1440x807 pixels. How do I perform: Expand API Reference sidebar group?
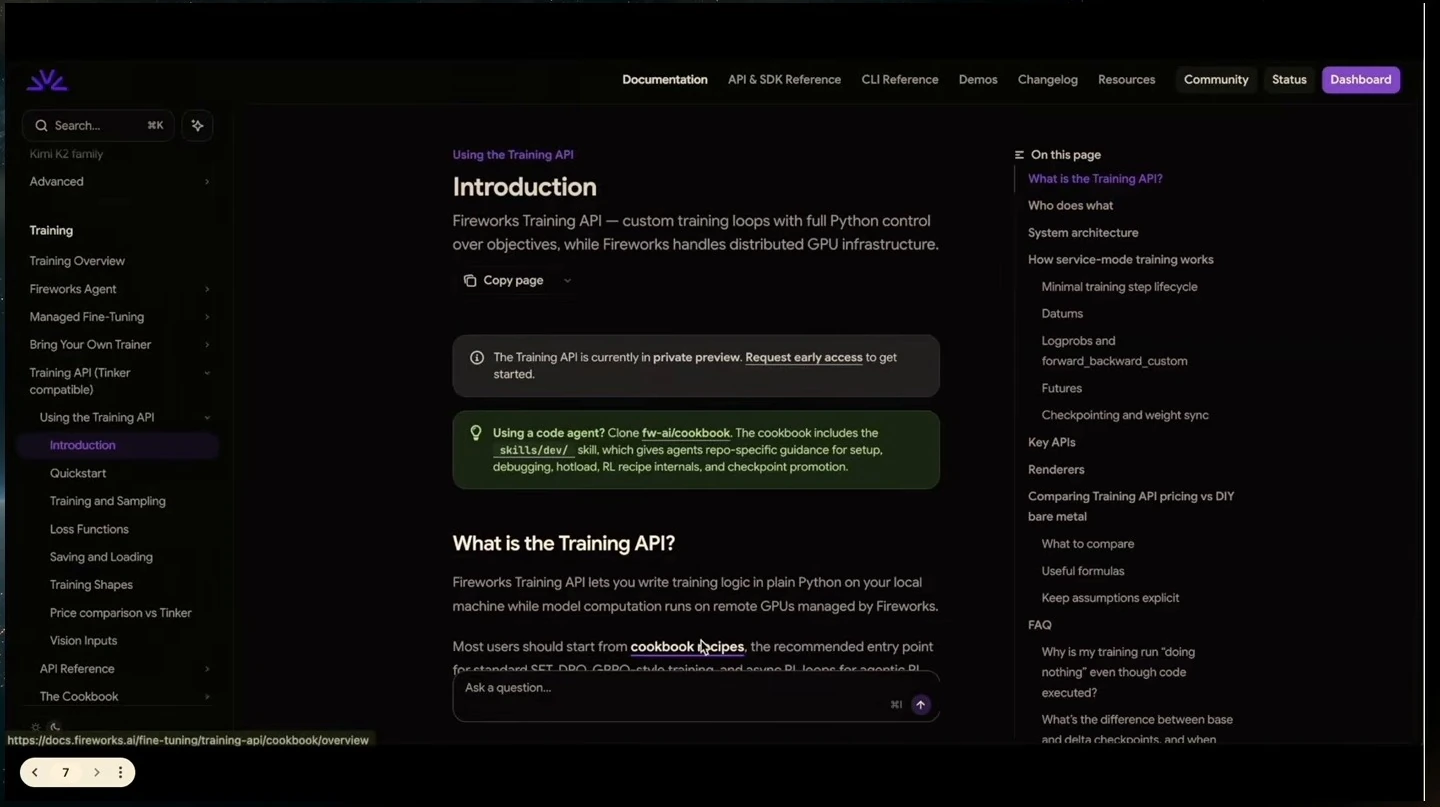pos(207,669)
